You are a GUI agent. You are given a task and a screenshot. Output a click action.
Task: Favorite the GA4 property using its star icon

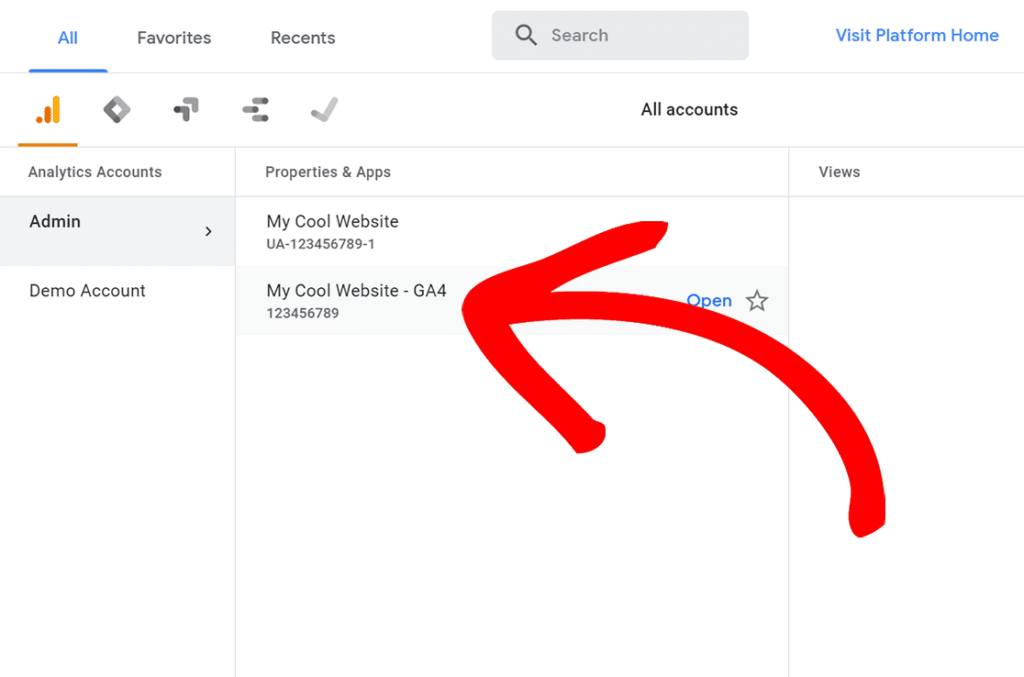tap(757, 300)
